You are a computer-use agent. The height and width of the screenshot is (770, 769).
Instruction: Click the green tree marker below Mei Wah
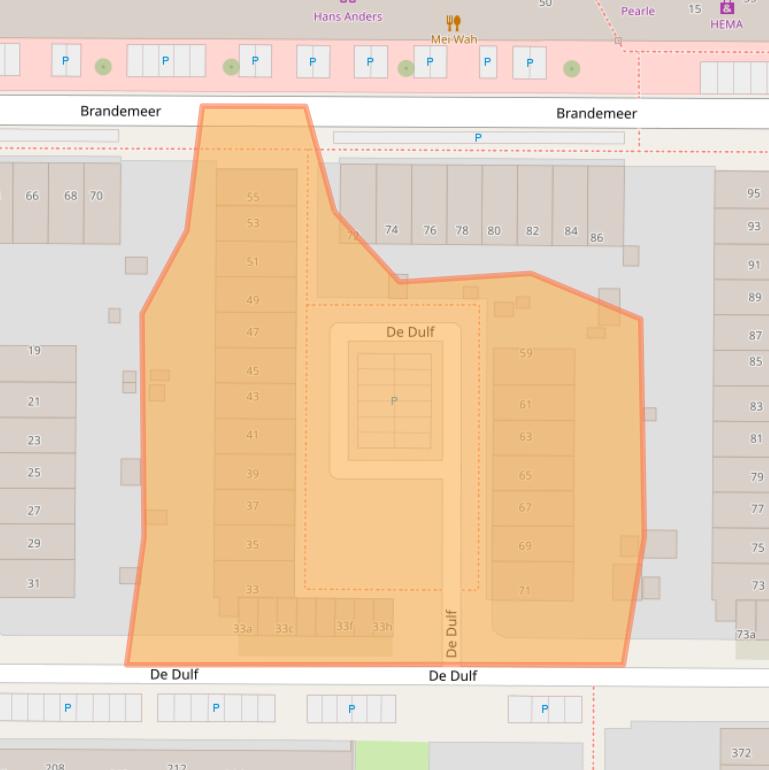(406, 68)
